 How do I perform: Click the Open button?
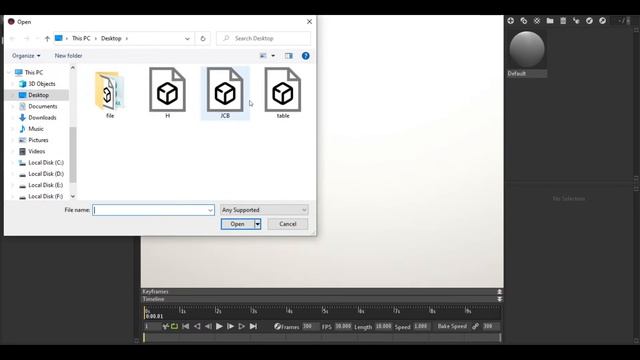tap(238, 224)
